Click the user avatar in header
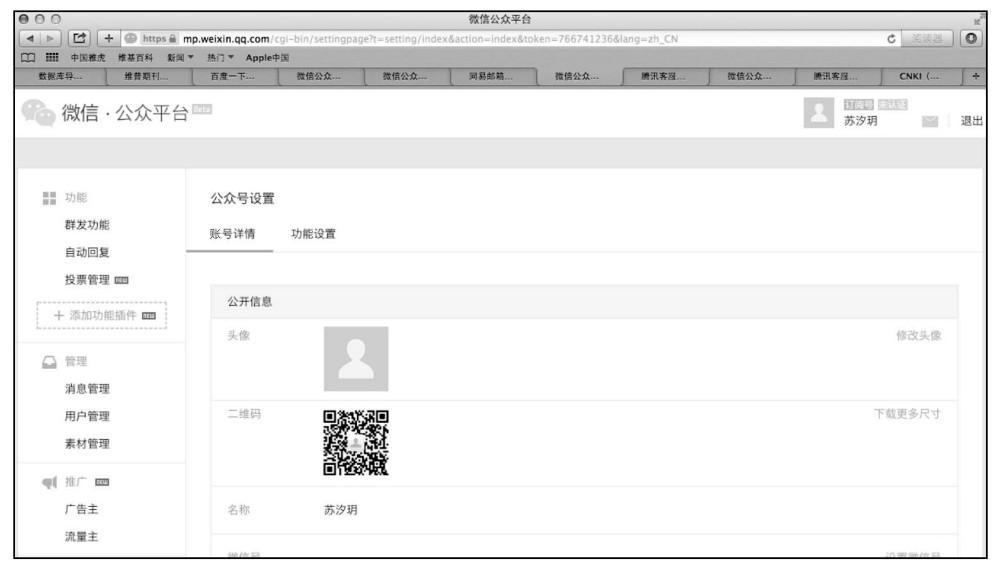 (x=818, y=113)
